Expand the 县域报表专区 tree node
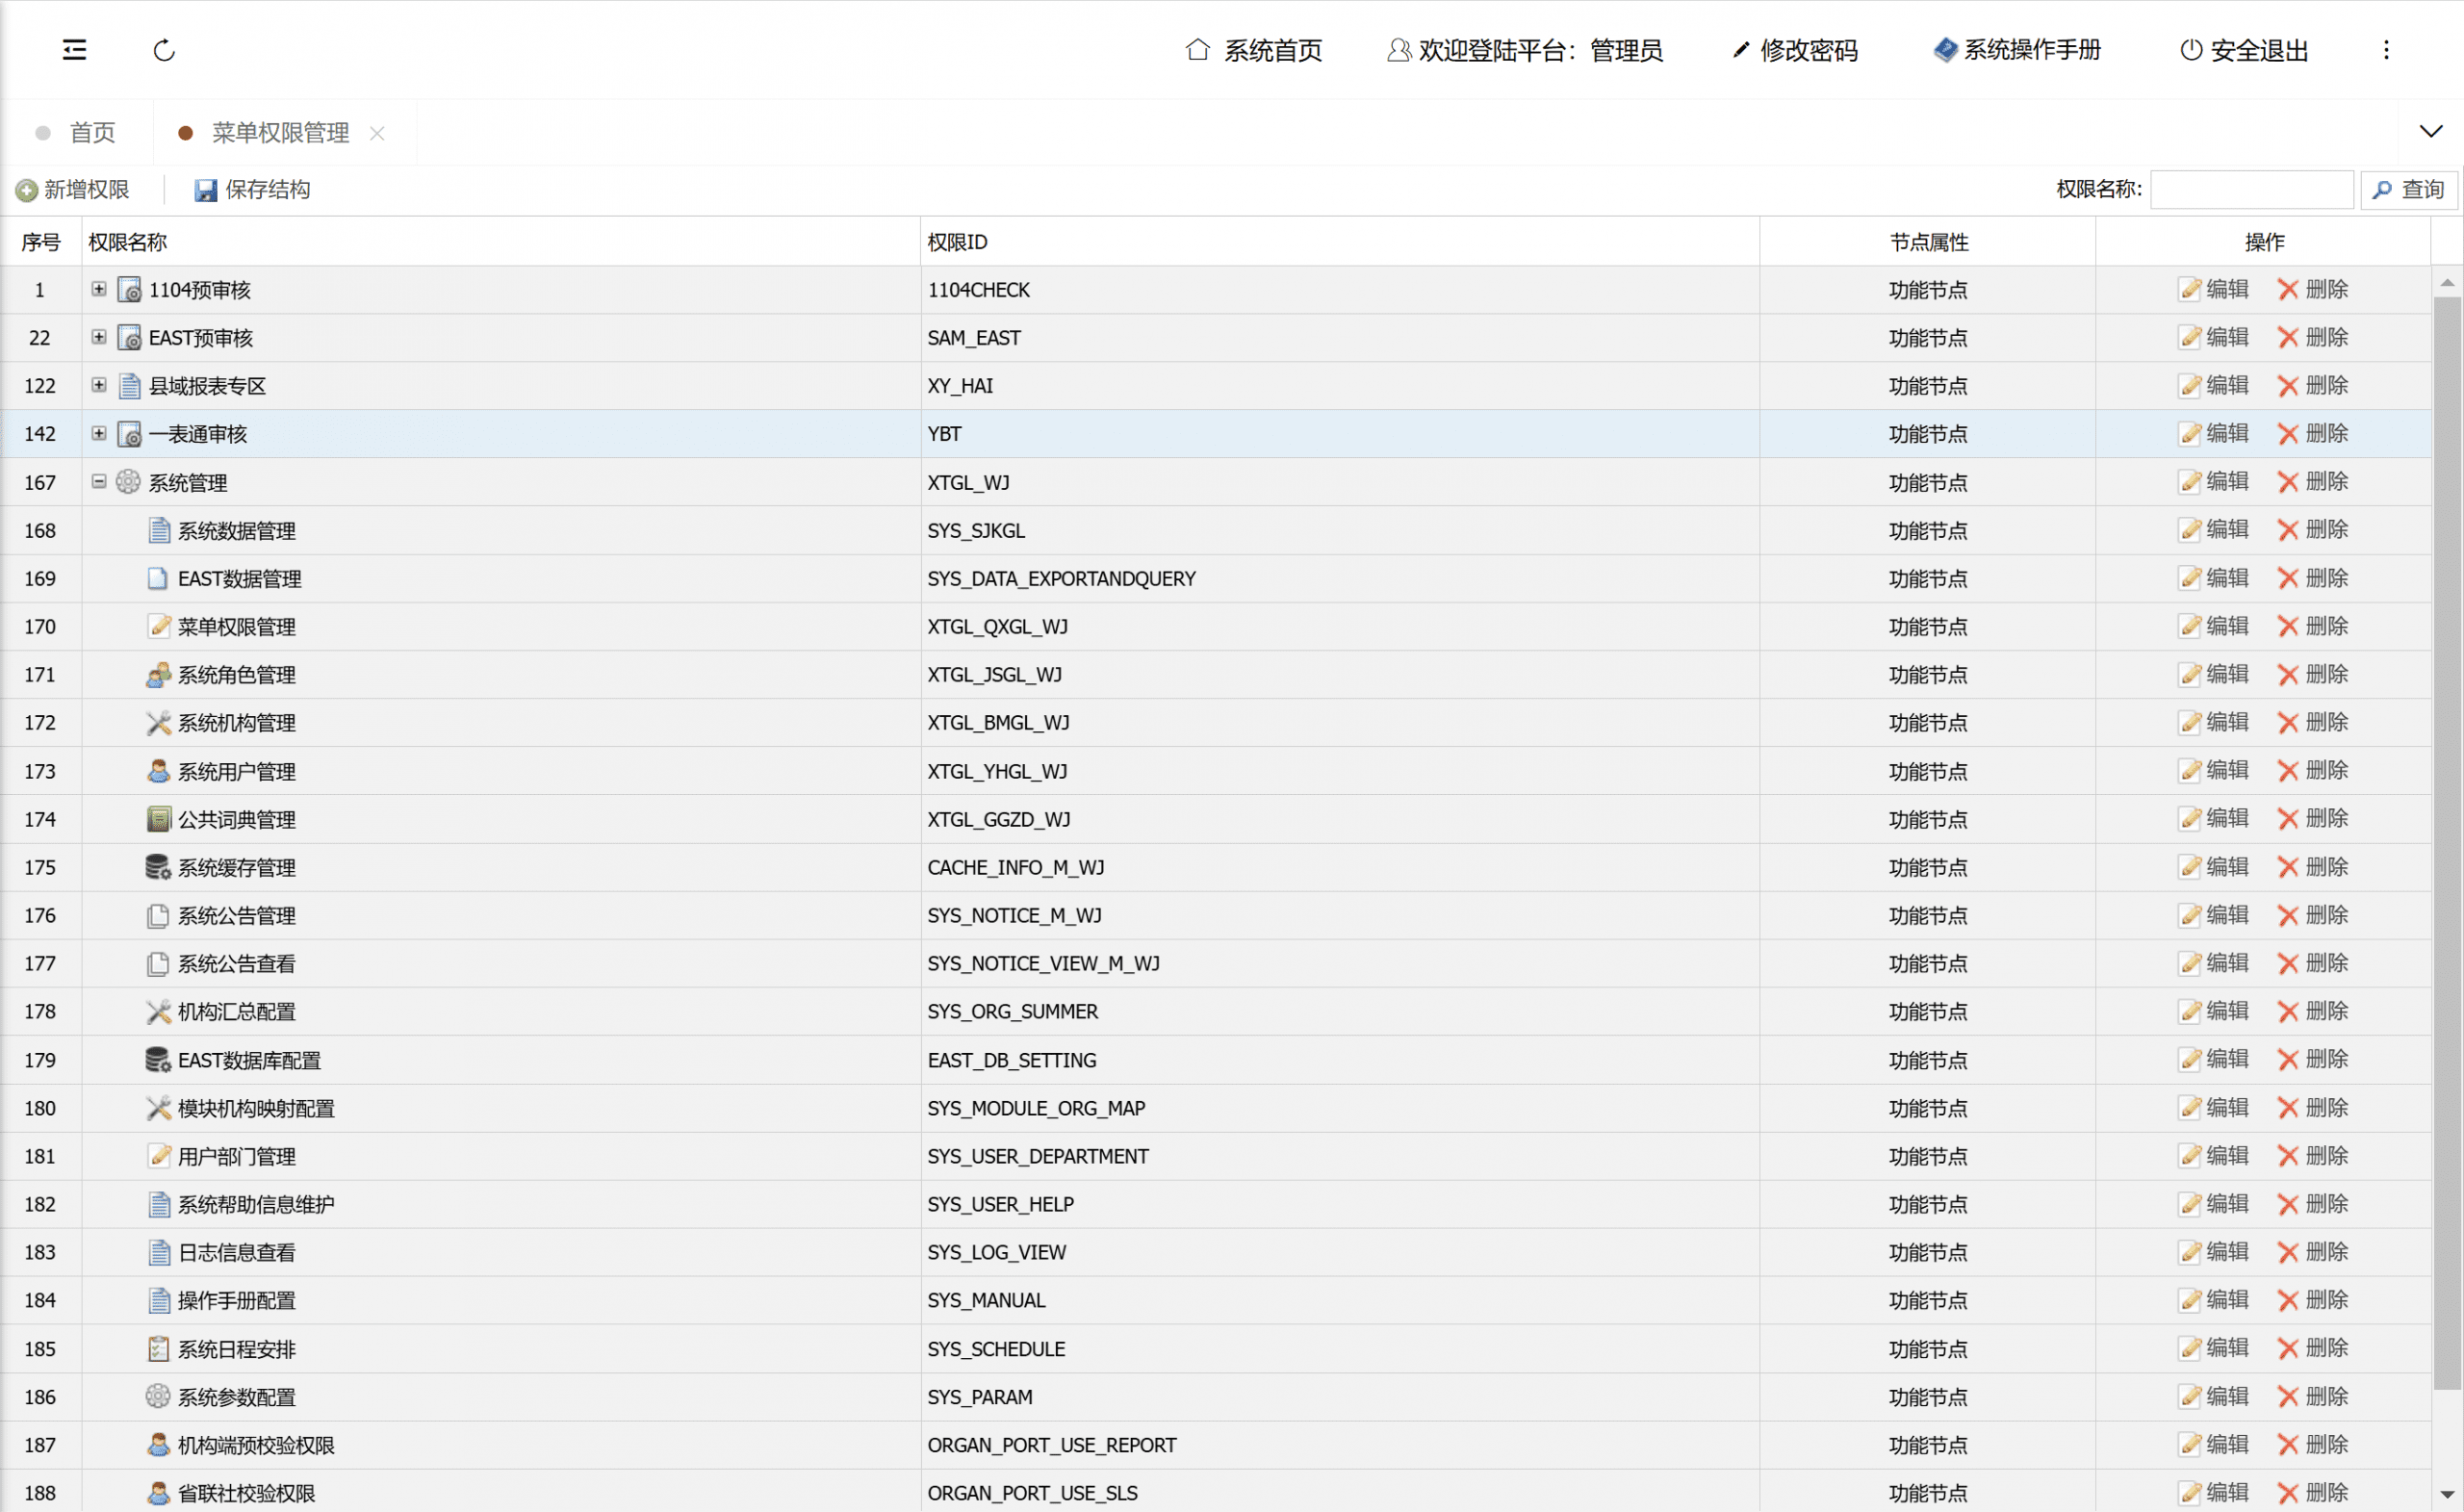This screenshot has height=1512, width=2464. click(99, 385)
